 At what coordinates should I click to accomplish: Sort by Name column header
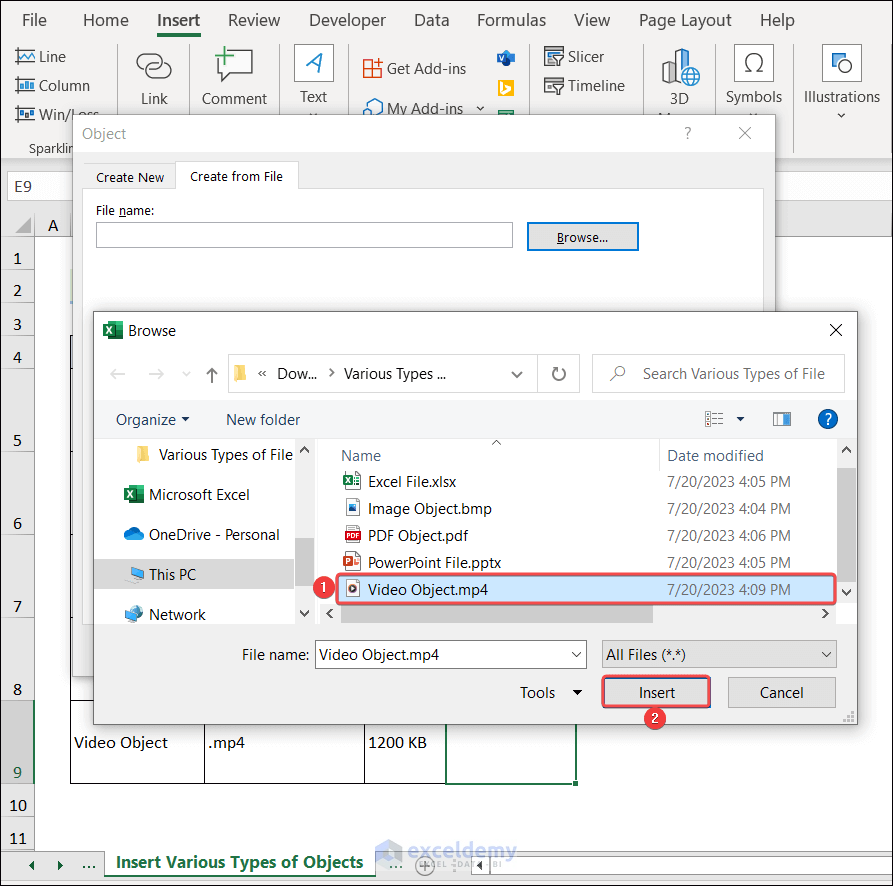point(361,456)
